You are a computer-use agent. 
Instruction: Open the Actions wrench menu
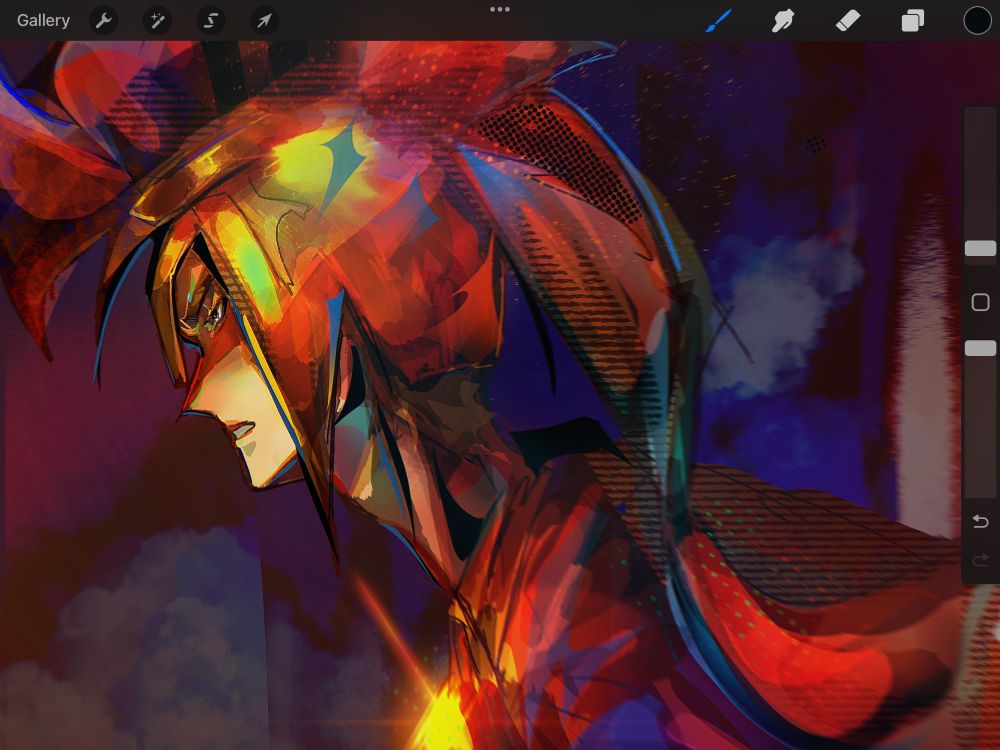tap(103, 21)
